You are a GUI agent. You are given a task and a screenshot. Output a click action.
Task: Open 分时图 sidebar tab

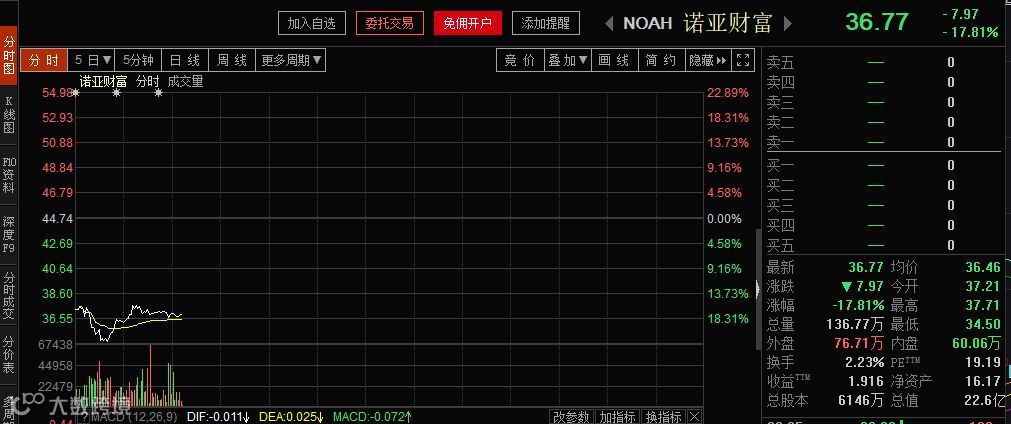pyautogui.click(x=9, y=55)
